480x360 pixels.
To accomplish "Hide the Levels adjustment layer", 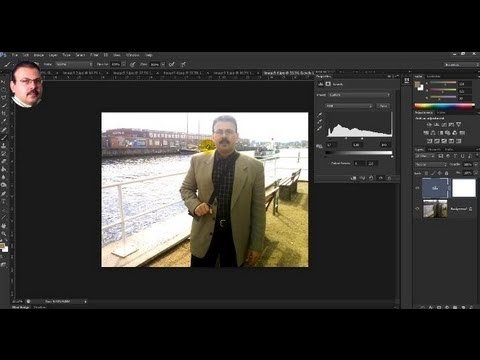I will click(x=417, y=188).
